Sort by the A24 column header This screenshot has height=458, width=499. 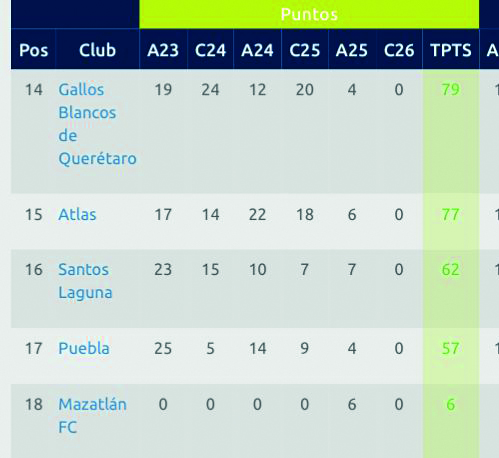click(257, 50)
